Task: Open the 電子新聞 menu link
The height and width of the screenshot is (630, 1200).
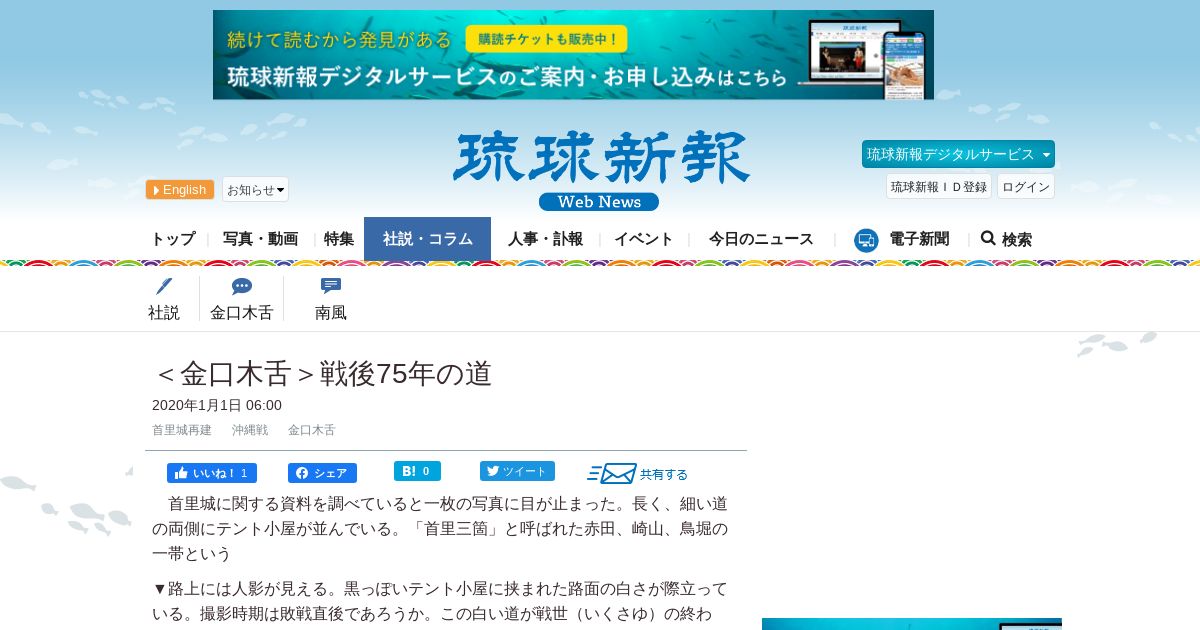Action: 919,239
